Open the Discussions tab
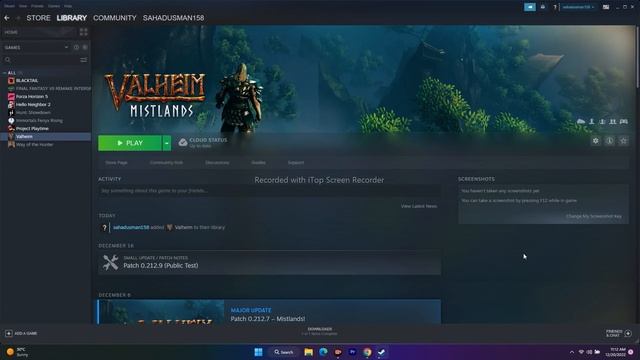This screenshot has height=360, width=640. point(217,162)
